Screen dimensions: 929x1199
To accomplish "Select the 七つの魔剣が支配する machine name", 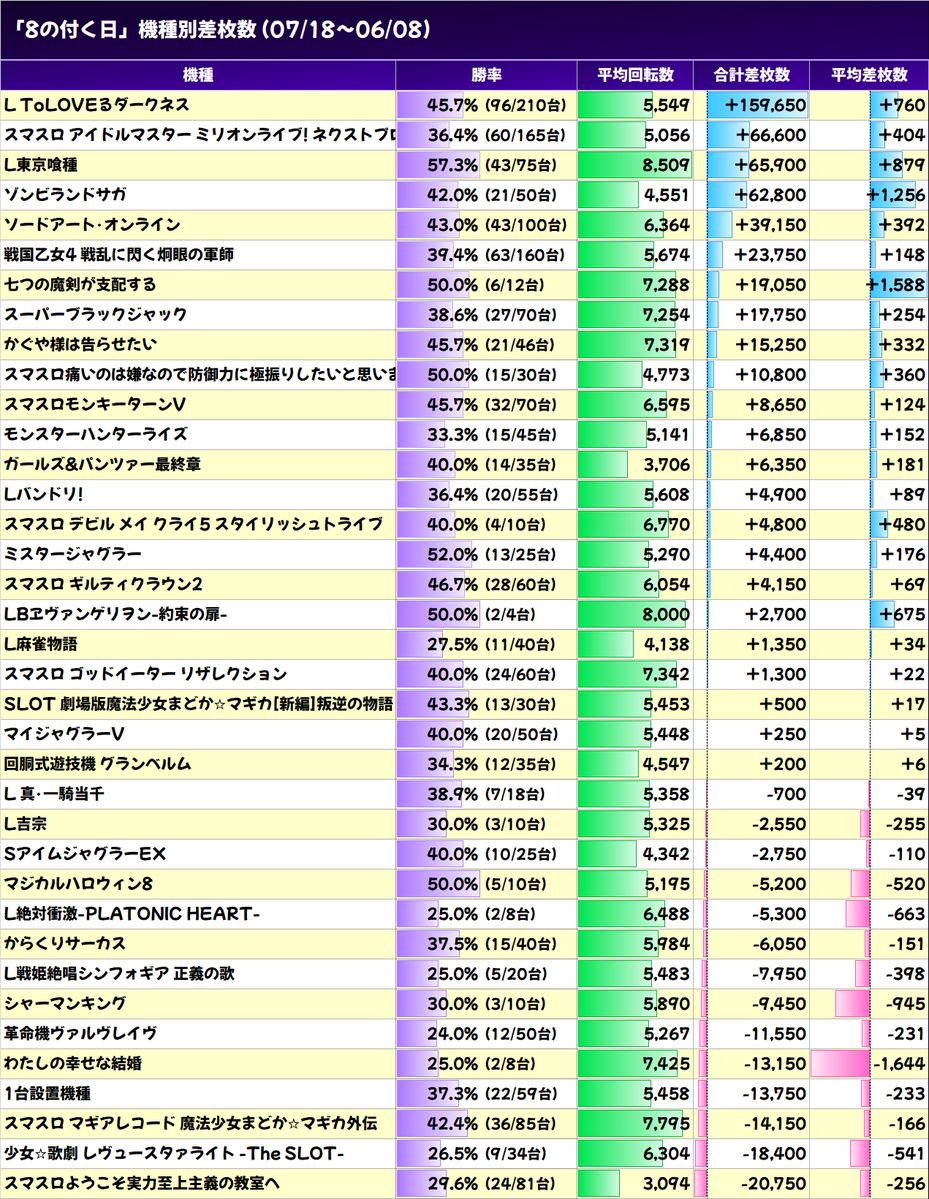I will click(80, 284).
